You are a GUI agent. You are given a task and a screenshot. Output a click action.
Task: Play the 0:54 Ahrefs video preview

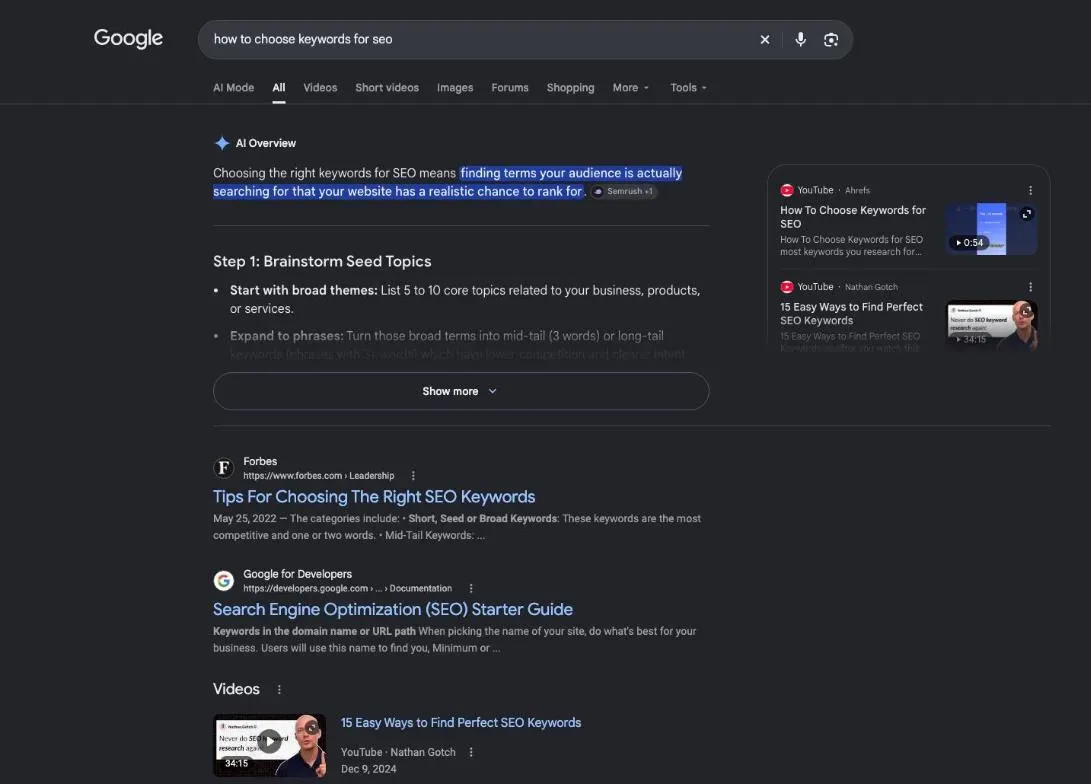969,243
